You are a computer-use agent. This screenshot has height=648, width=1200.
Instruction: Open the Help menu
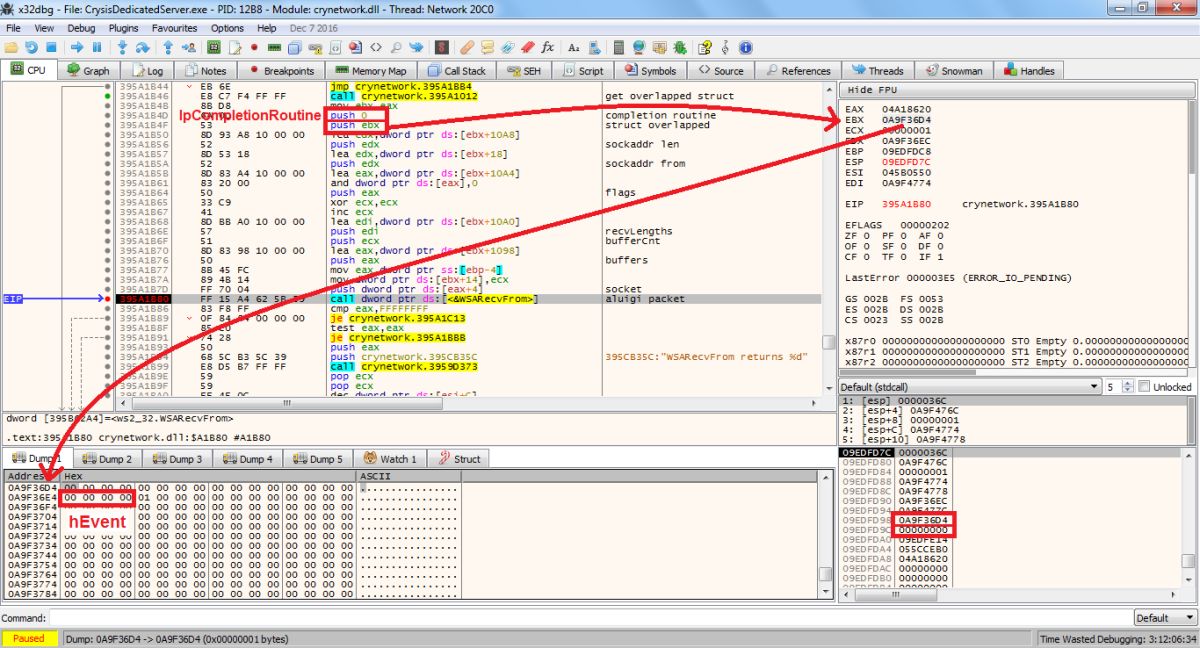pos(266,28)
